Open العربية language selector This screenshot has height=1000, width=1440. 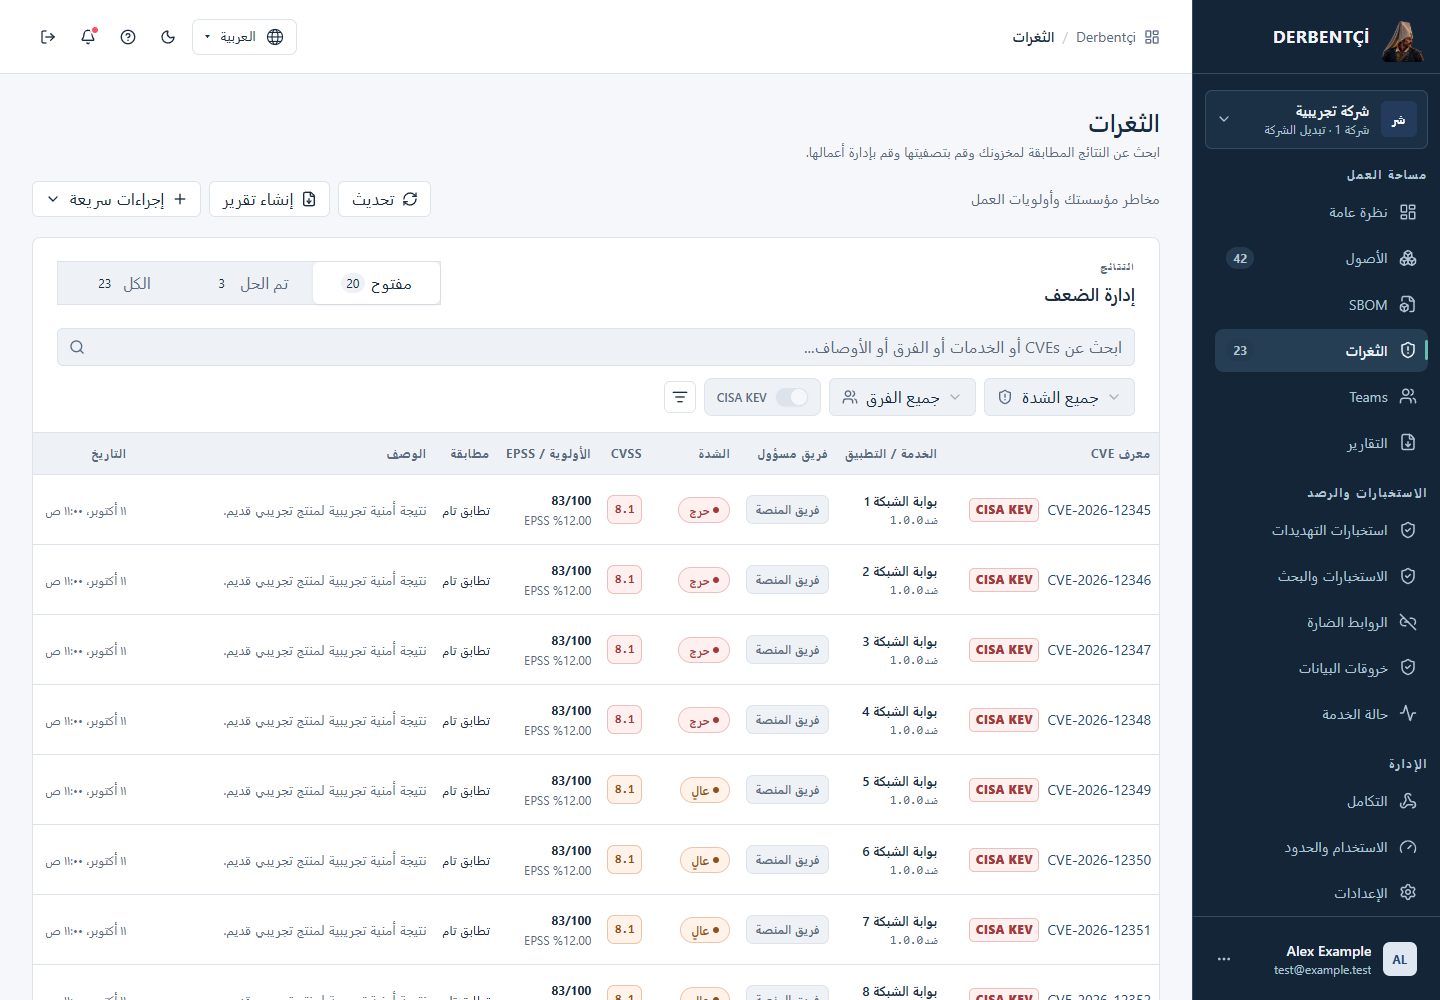[x=244, y=37]
